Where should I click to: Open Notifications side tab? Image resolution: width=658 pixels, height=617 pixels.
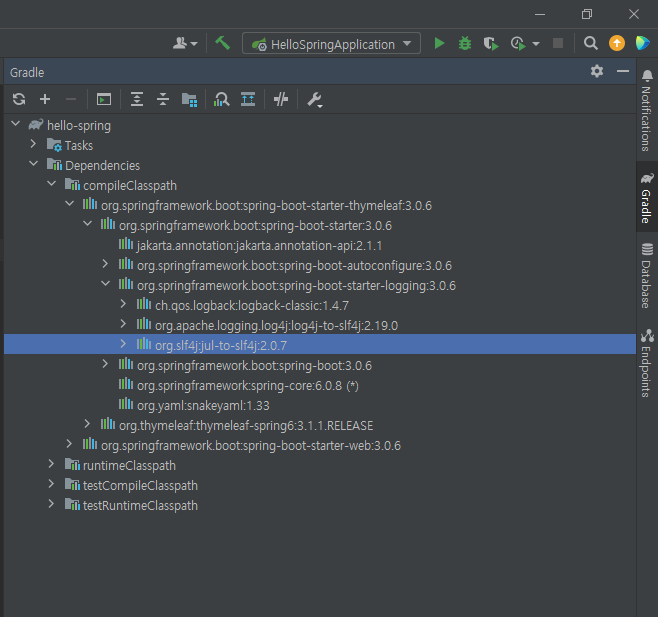click(647, 111)
